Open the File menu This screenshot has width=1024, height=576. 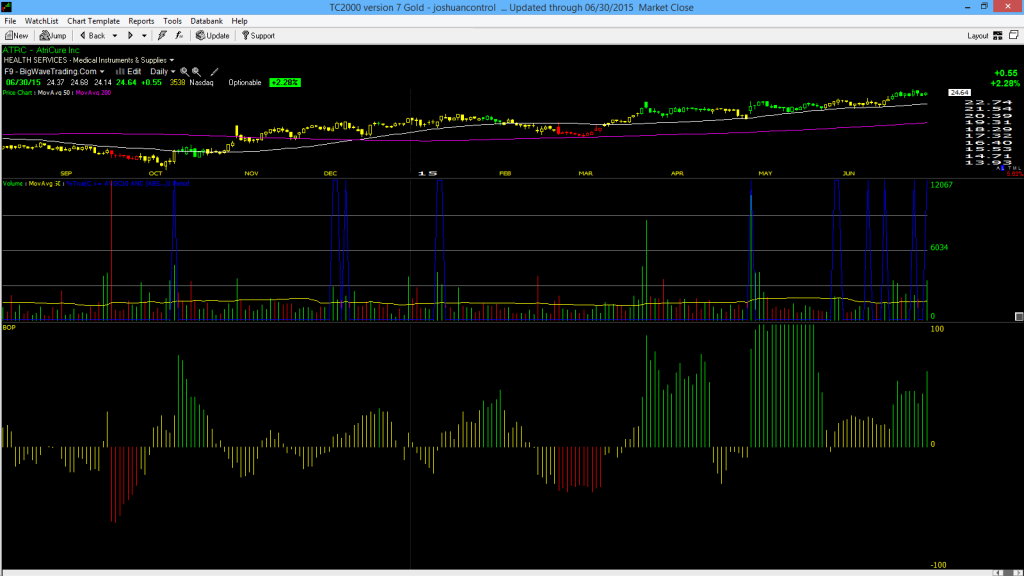coord(10,21)
